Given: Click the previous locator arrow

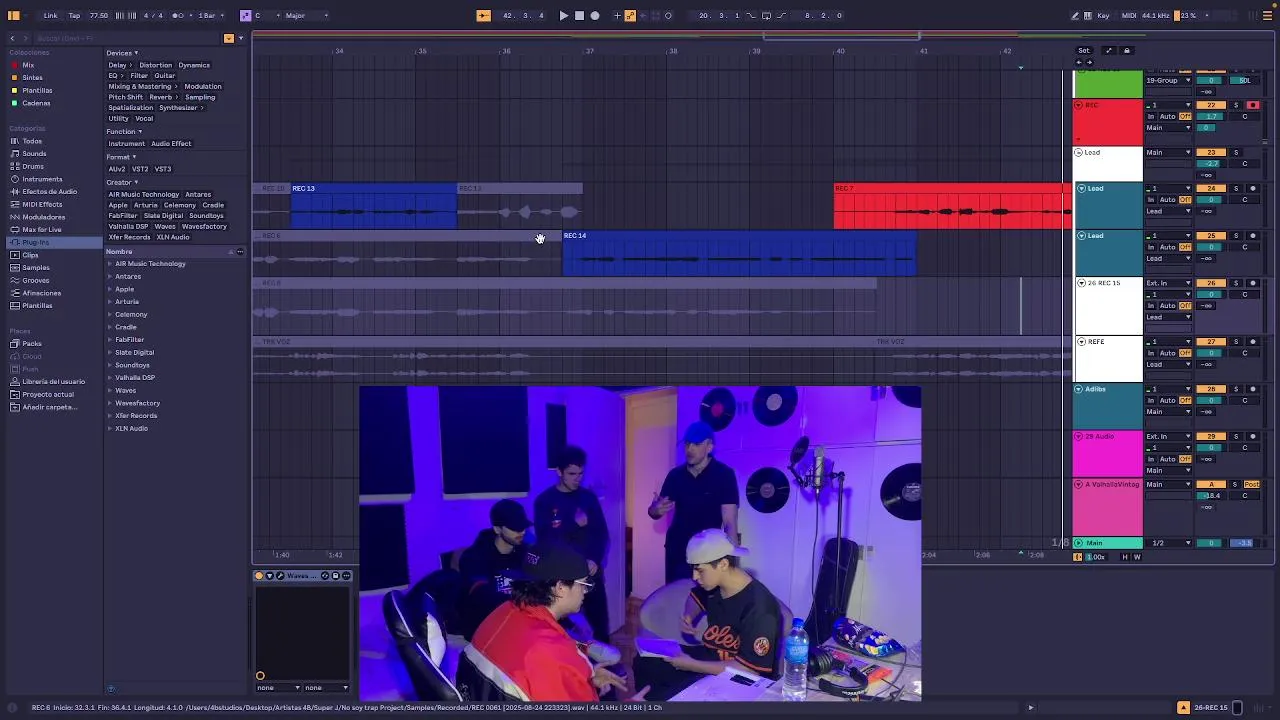Looking at the screenshot, I should coord(1078,62).
